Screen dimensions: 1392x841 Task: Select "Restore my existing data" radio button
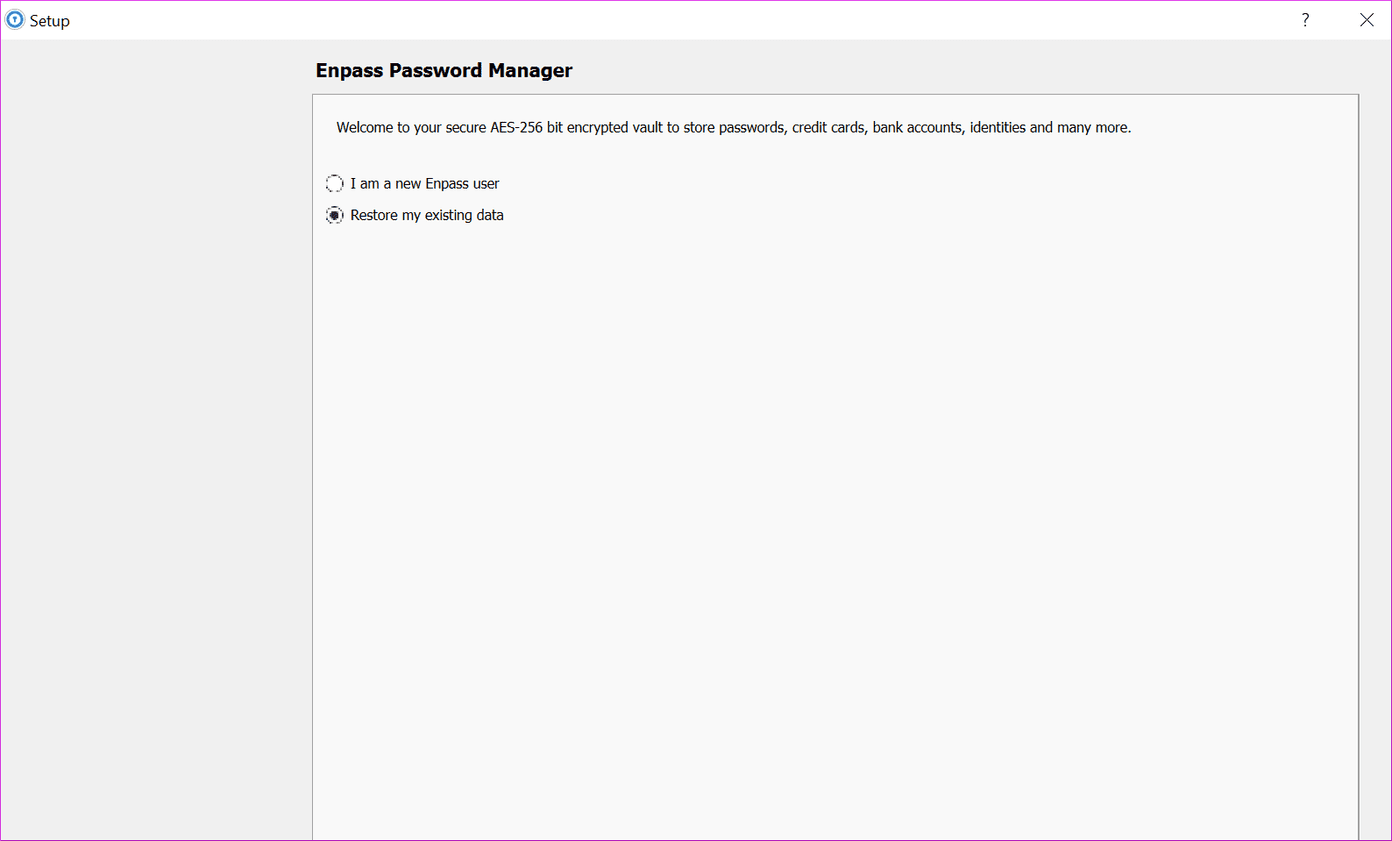coord(335,215)
